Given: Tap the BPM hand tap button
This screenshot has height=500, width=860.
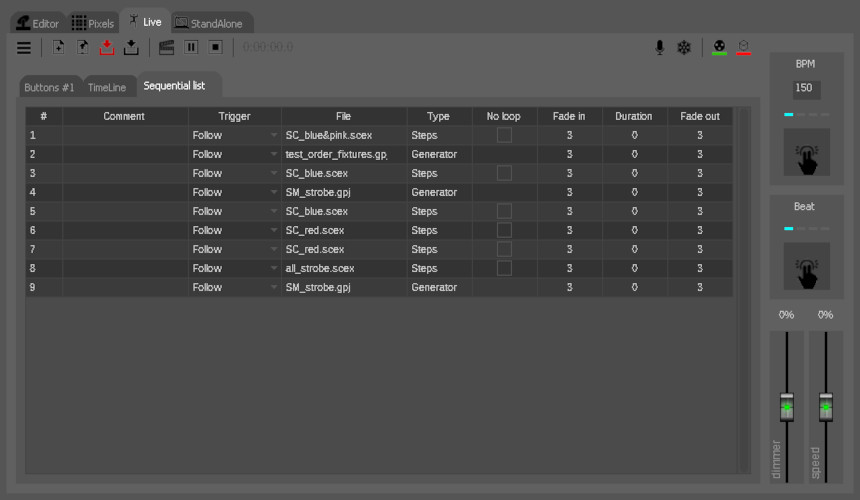Looking at the screenshot, I should (x=805, y=153).
